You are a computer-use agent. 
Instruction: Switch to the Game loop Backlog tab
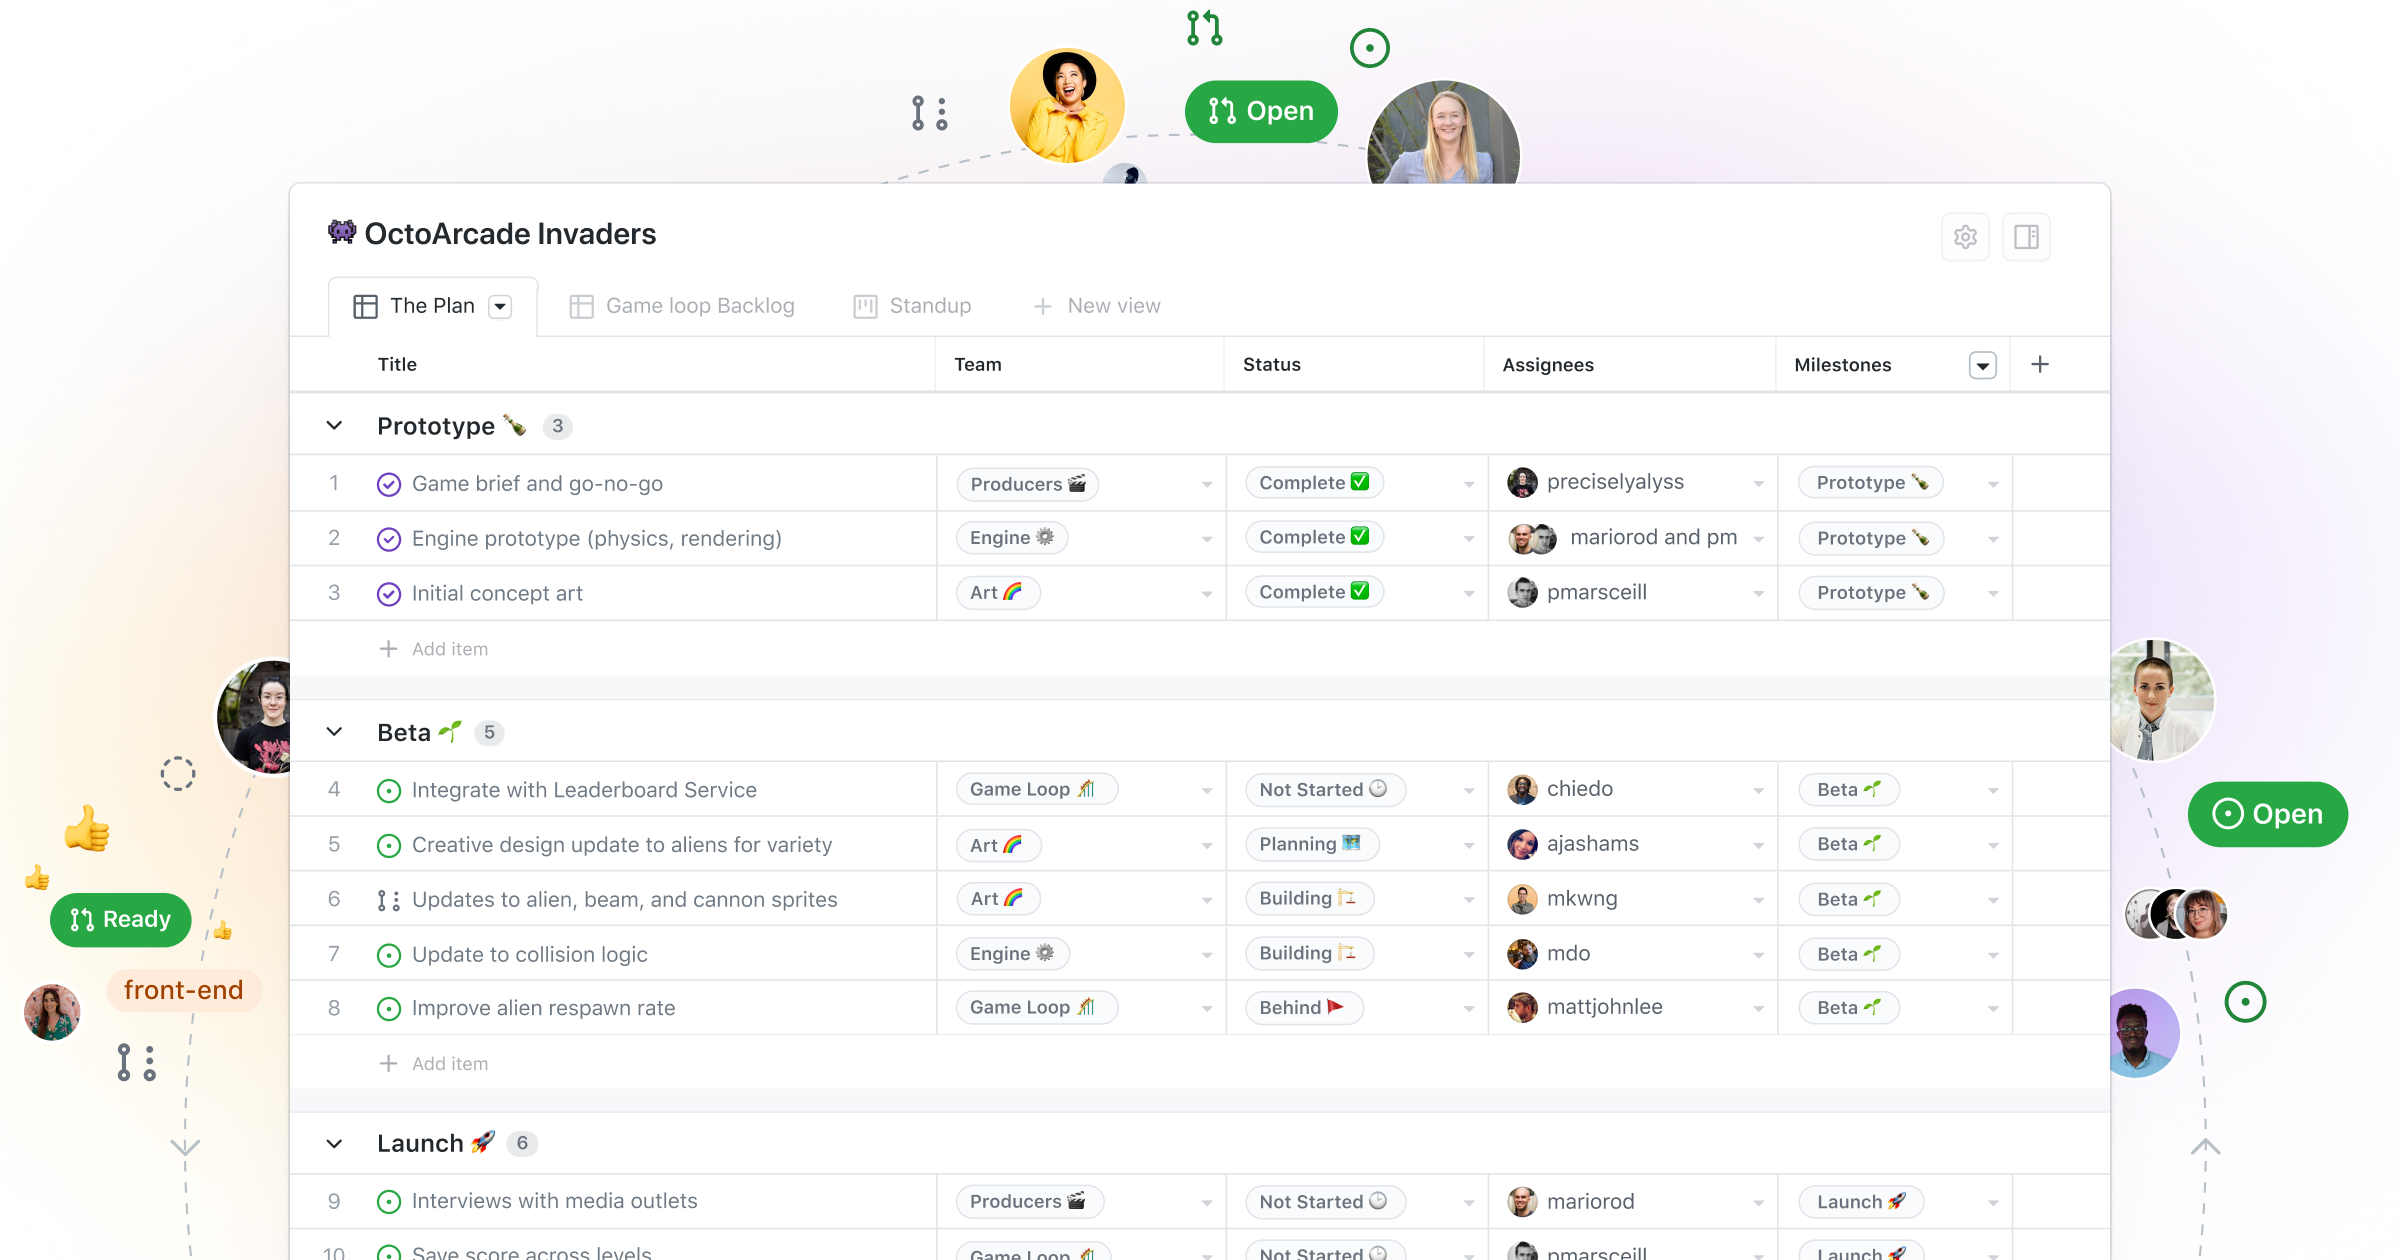pyautogui.click(x=699, y=305)
